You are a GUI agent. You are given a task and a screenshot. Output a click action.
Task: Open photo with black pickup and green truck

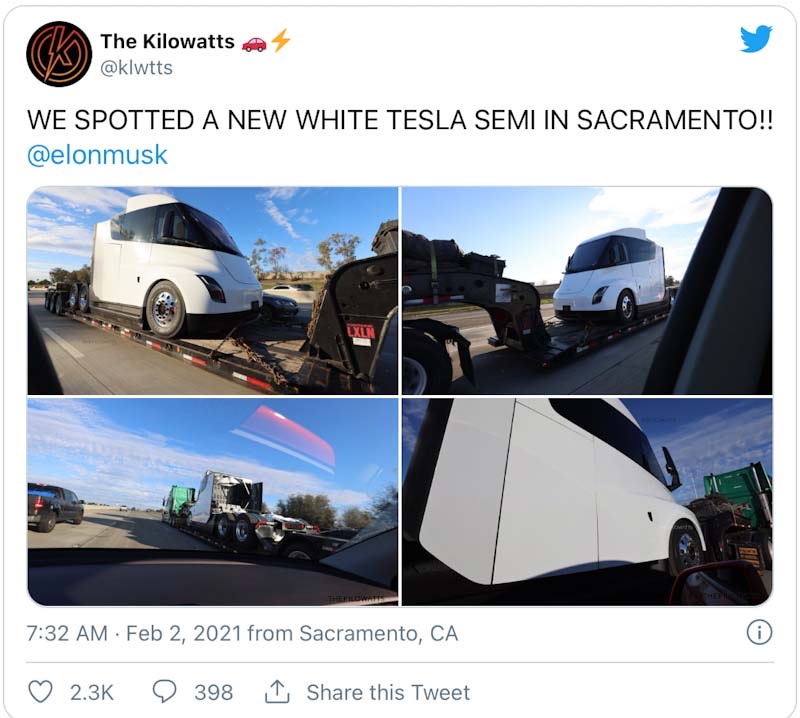pyautogui.click(x=212, y=502)
